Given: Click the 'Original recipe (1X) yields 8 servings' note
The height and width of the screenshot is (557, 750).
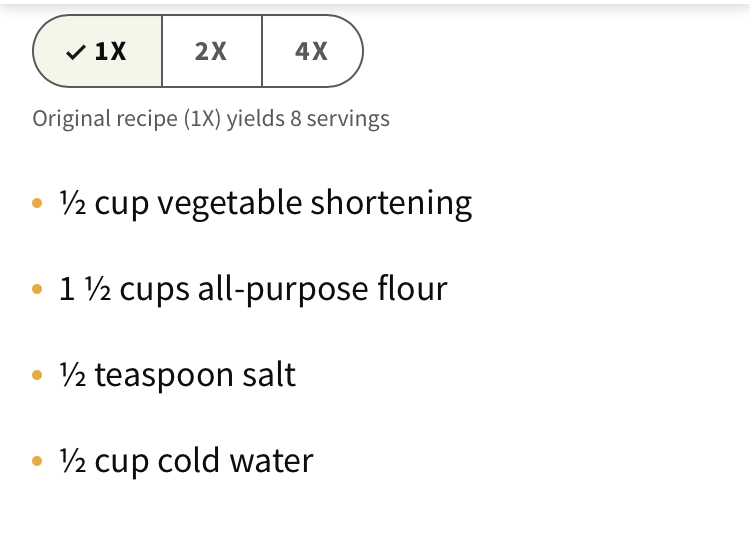Looking at the screenshot, I should (x=211, y=119).
